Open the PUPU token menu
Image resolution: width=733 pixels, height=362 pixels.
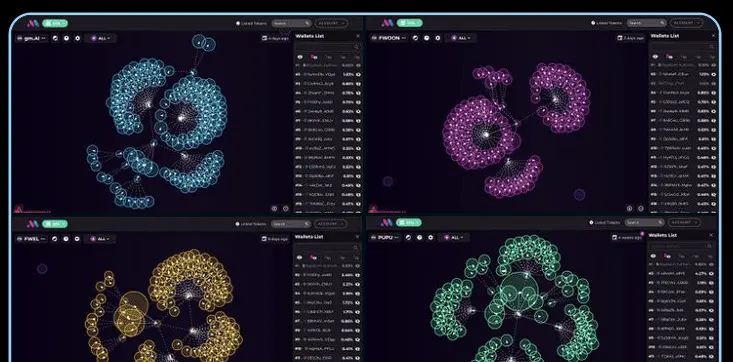(x=386, y=238)
